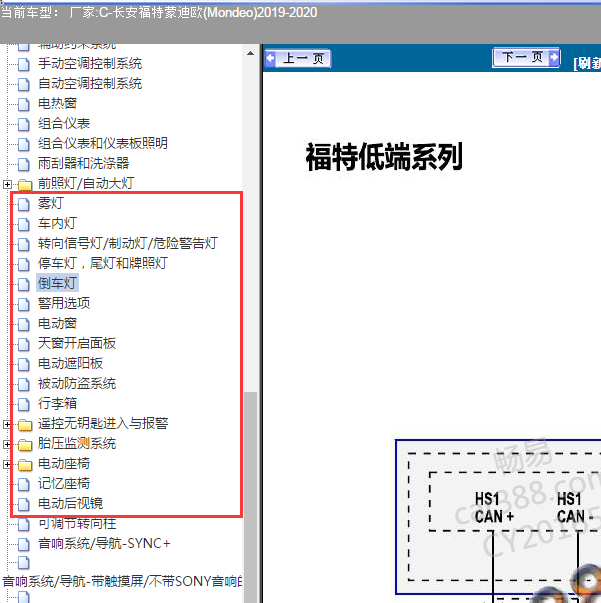Click the page icon beside 车内灯
601x603 pixels.
[x=24, y=224]
